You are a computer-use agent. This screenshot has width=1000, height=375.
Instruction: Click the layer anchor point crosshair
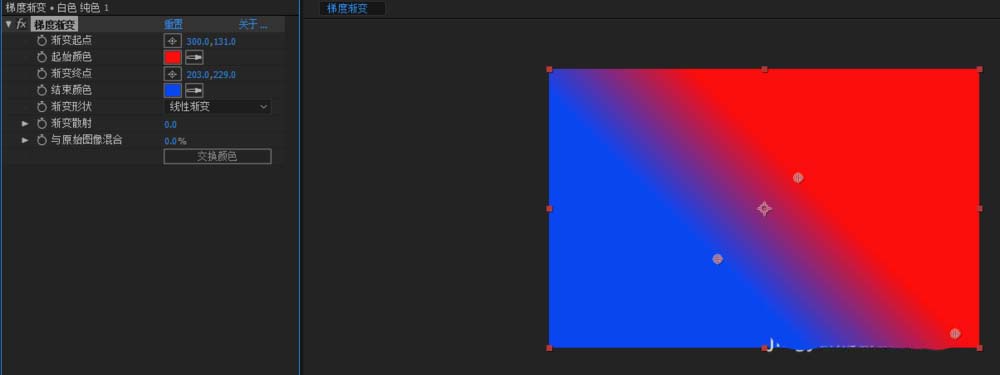point(765,209)
